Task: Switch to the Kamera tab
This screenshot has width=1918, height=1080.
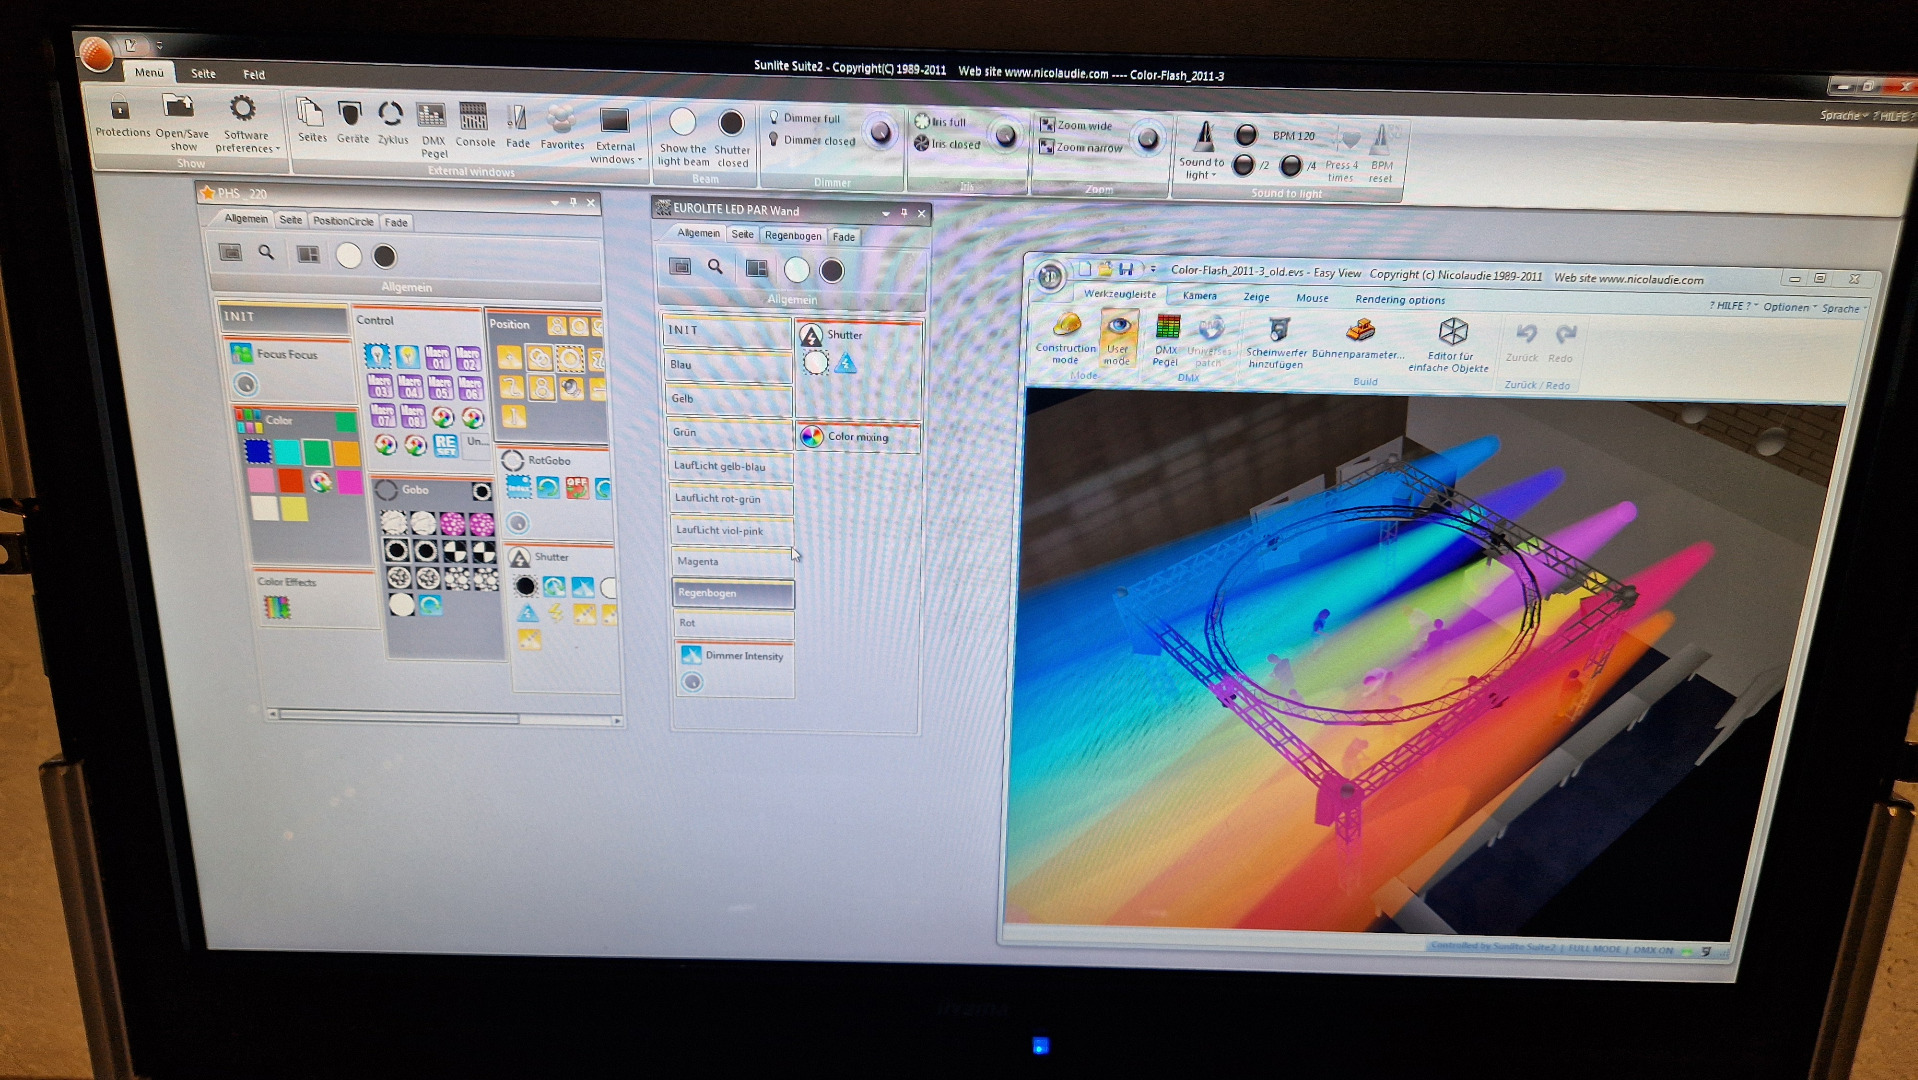Action: point(1199,296)
